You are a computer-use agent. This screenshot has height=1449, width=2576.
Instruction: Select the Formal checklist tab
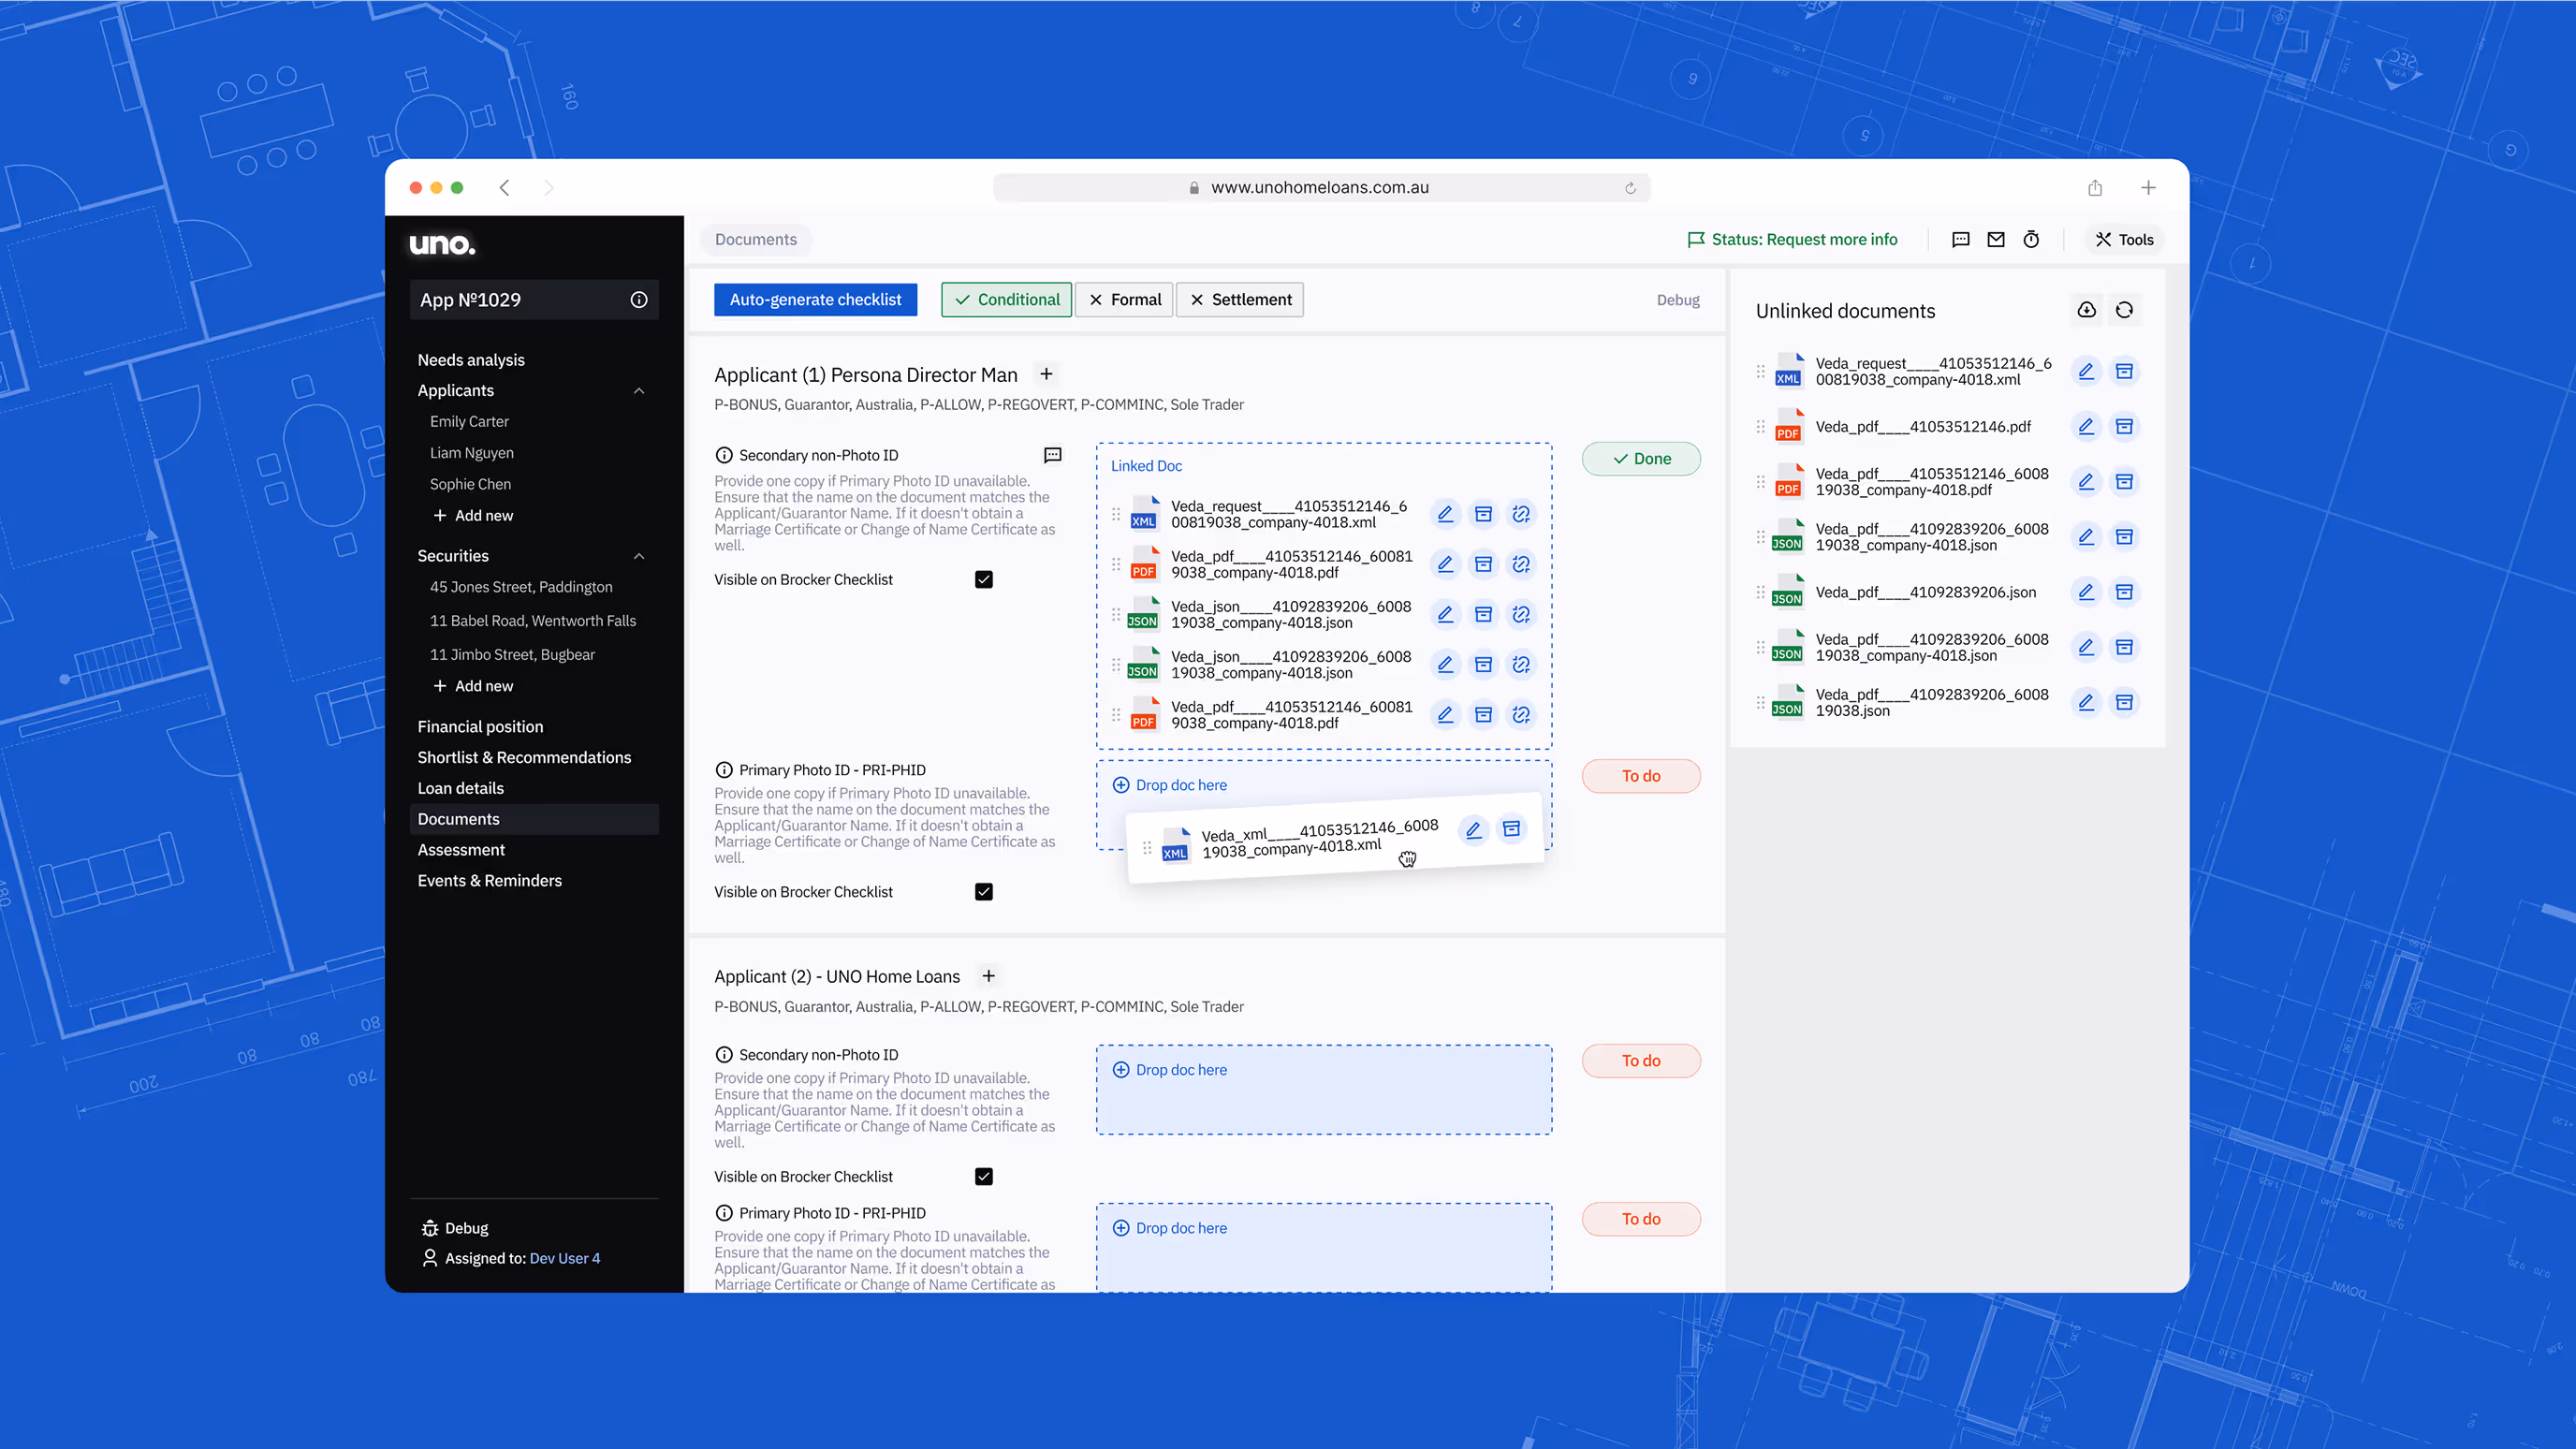pyautogui.click(x=1124, y=300)
